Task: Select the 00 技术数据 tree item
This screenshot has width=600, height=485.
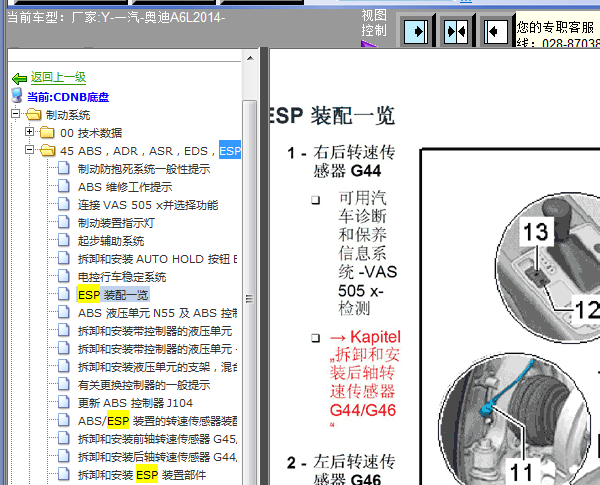Action: (x=91, y=133)
